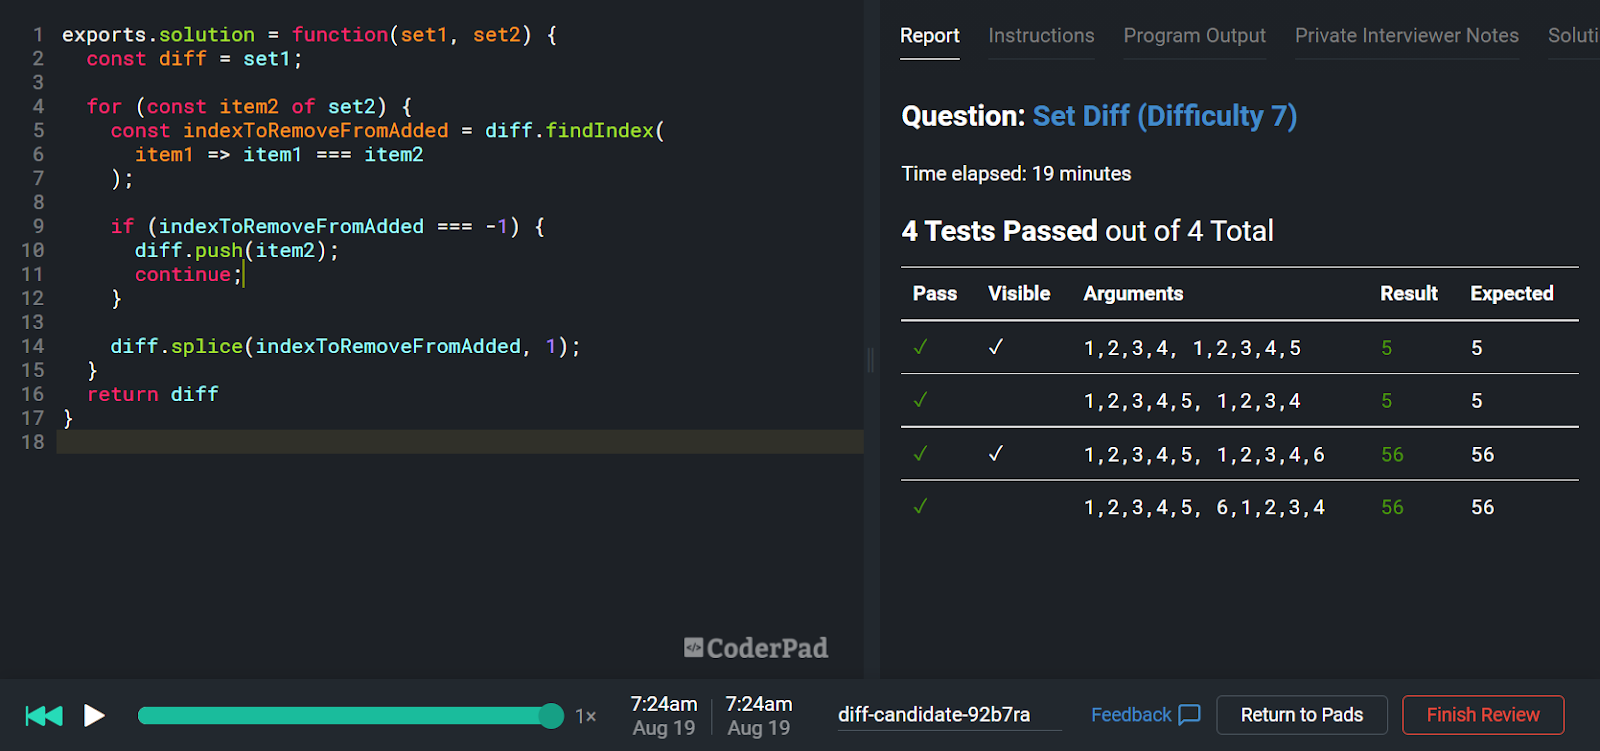Switch to the Report tab
The width and height of the screenshot is (1600, 751).
[x=930, y=36]
